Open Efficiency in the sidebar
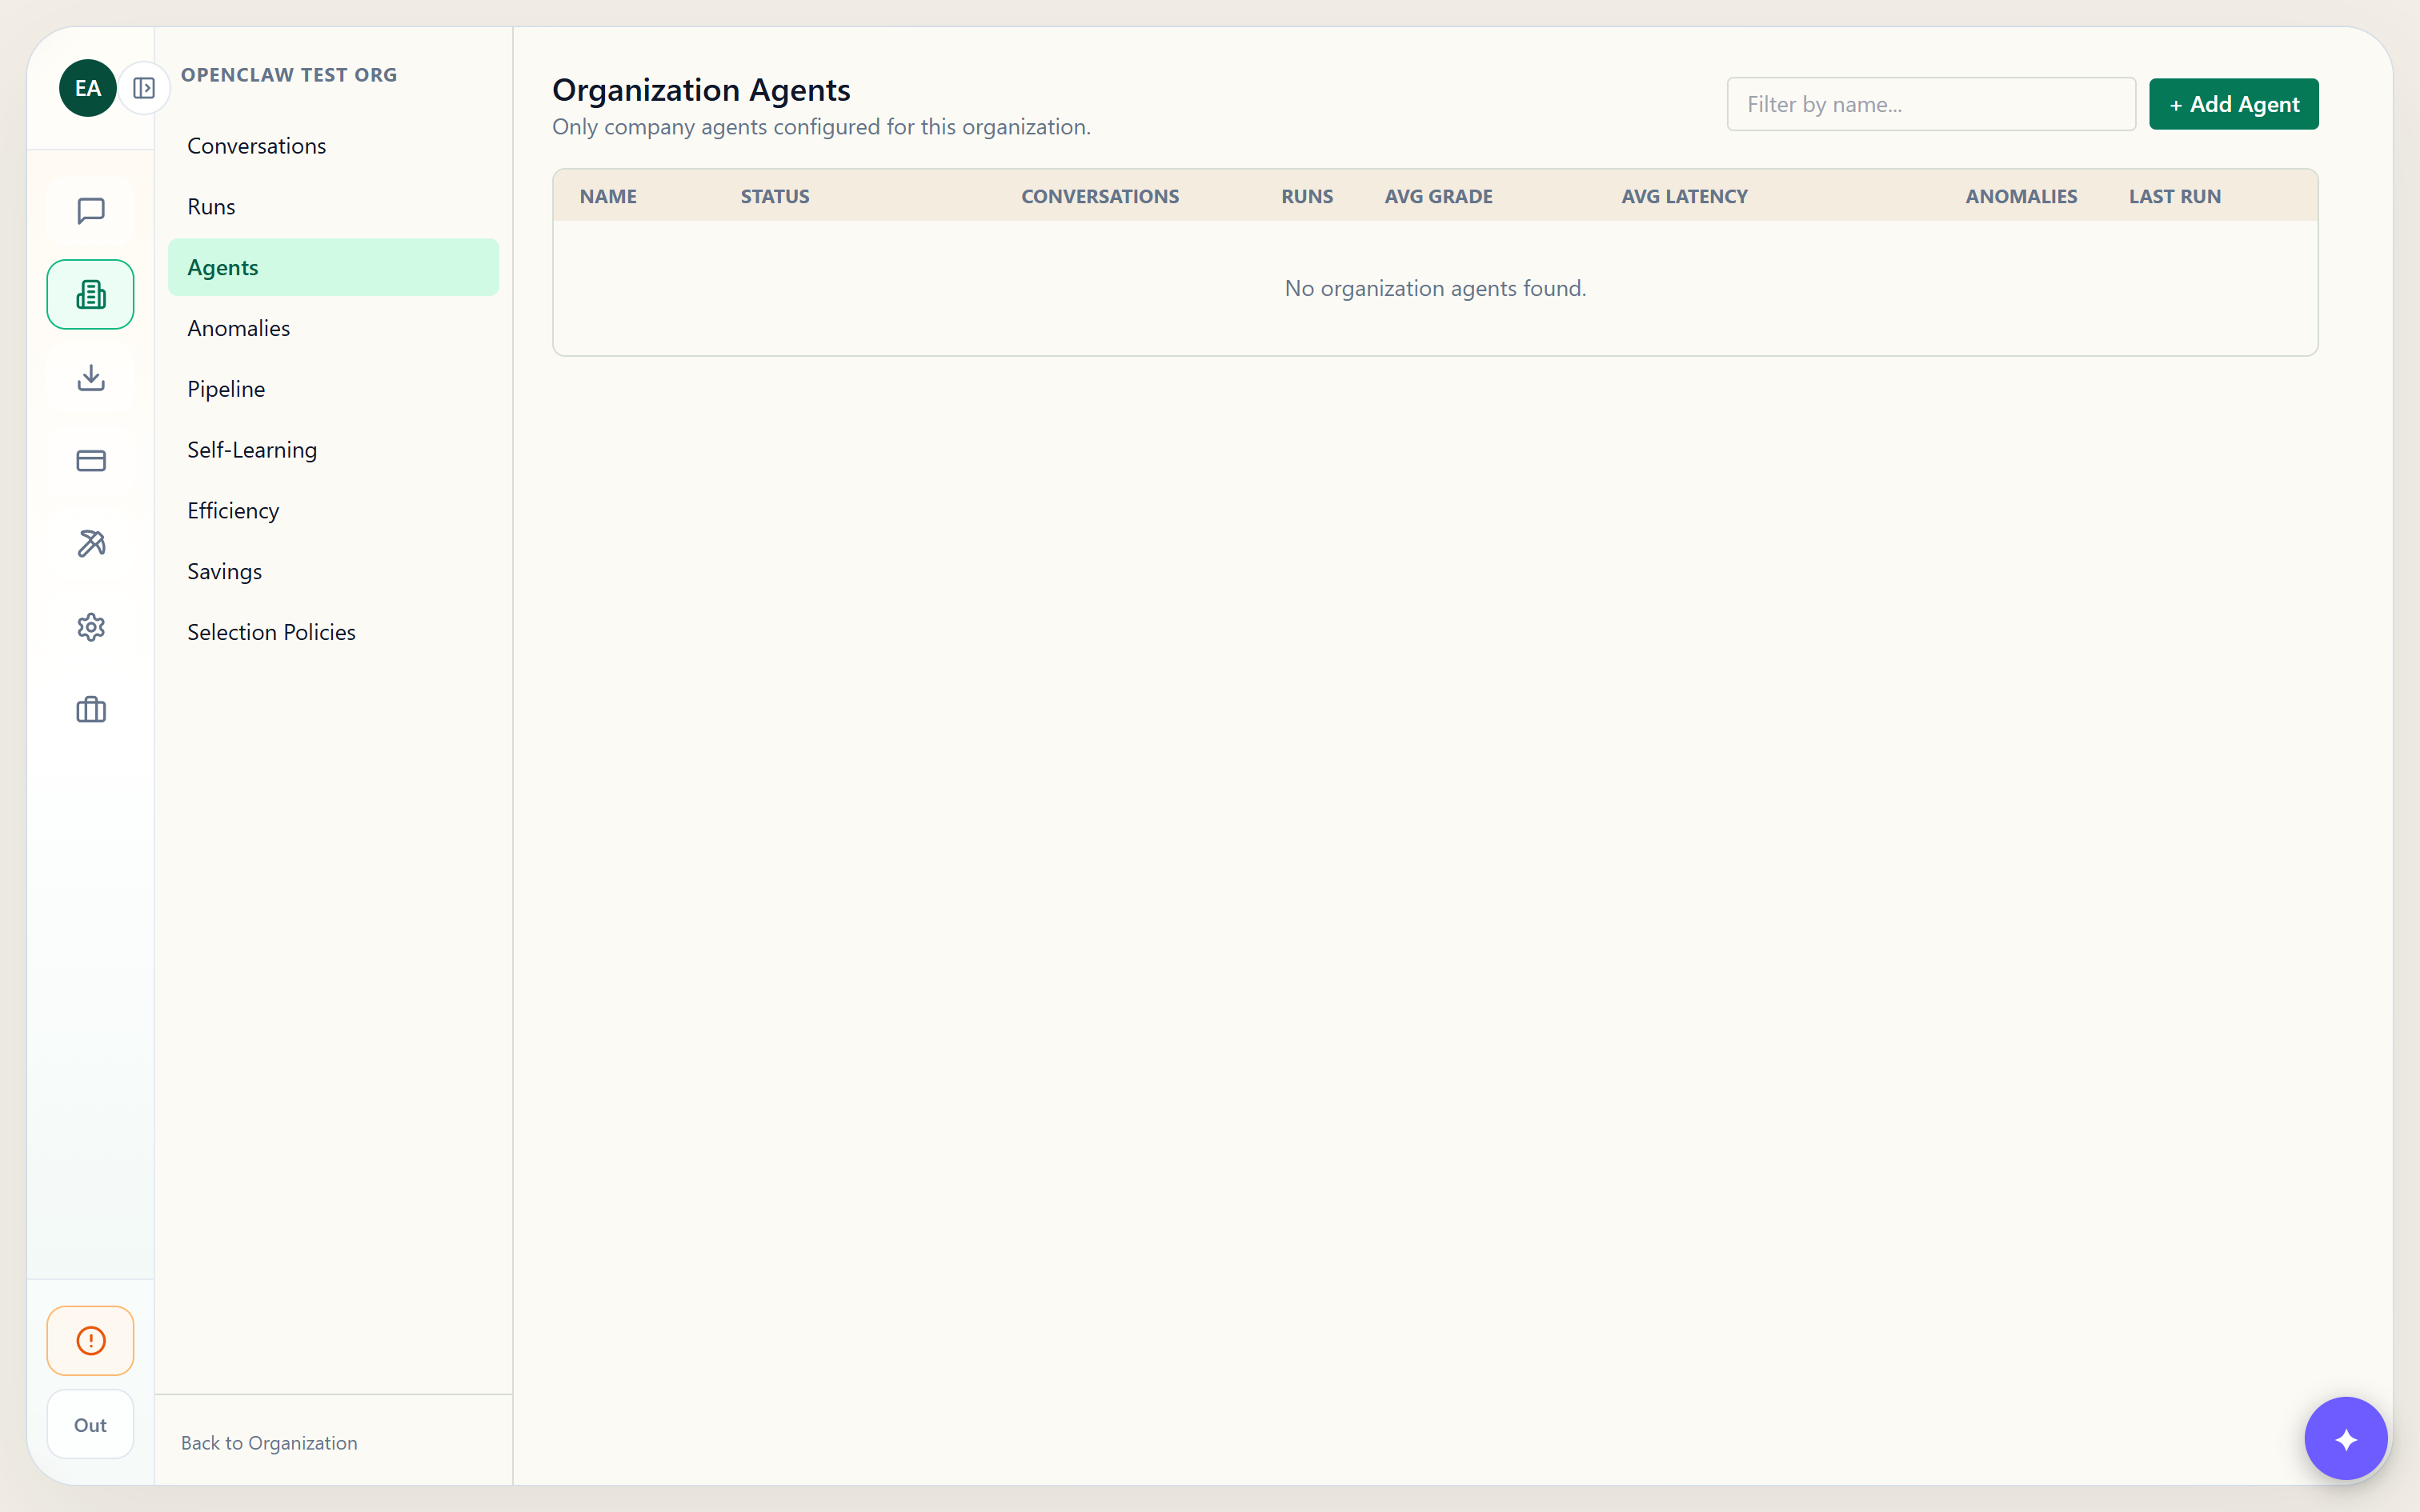This screenshot has height=1512, width=2420. pos(333,510)
